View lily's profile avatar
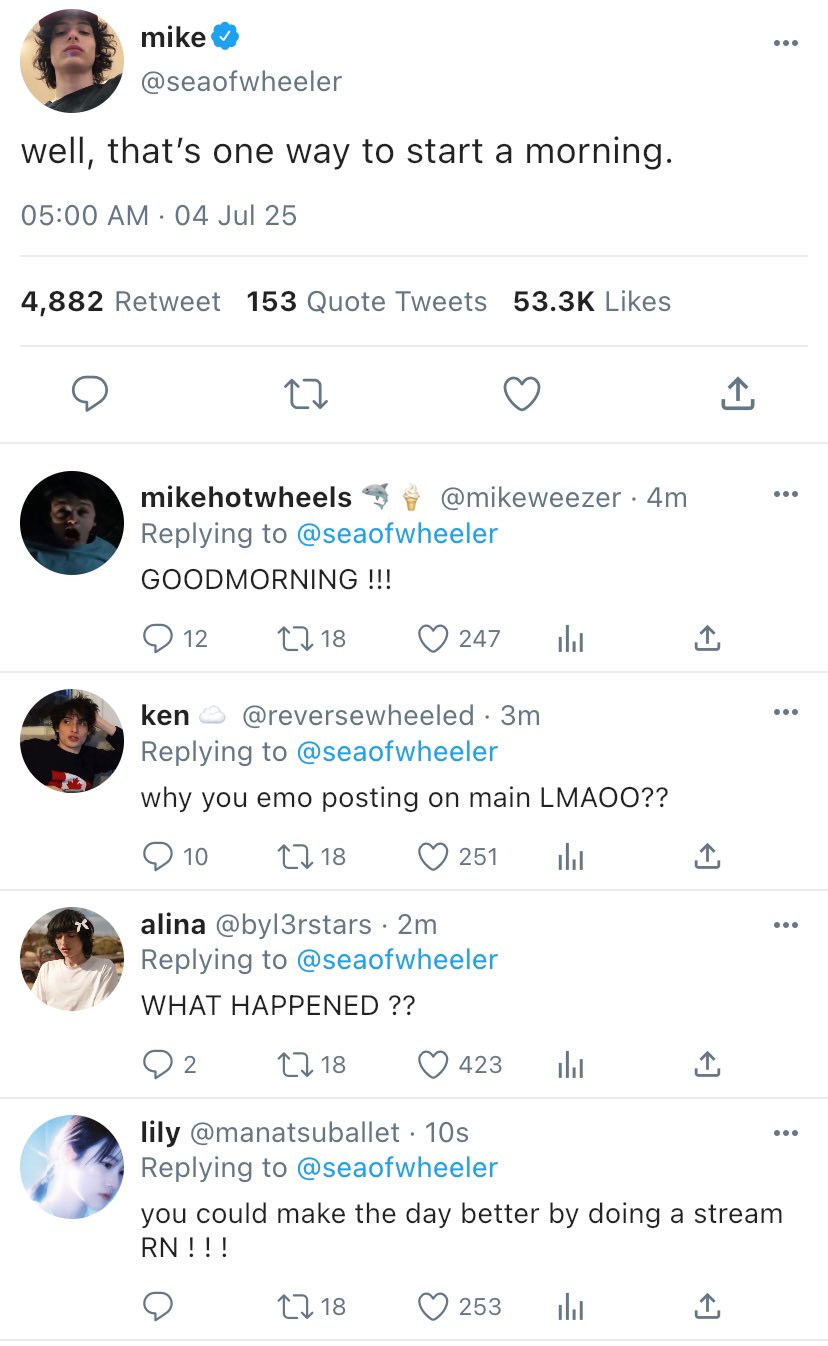 click(x=72, y=1166)
